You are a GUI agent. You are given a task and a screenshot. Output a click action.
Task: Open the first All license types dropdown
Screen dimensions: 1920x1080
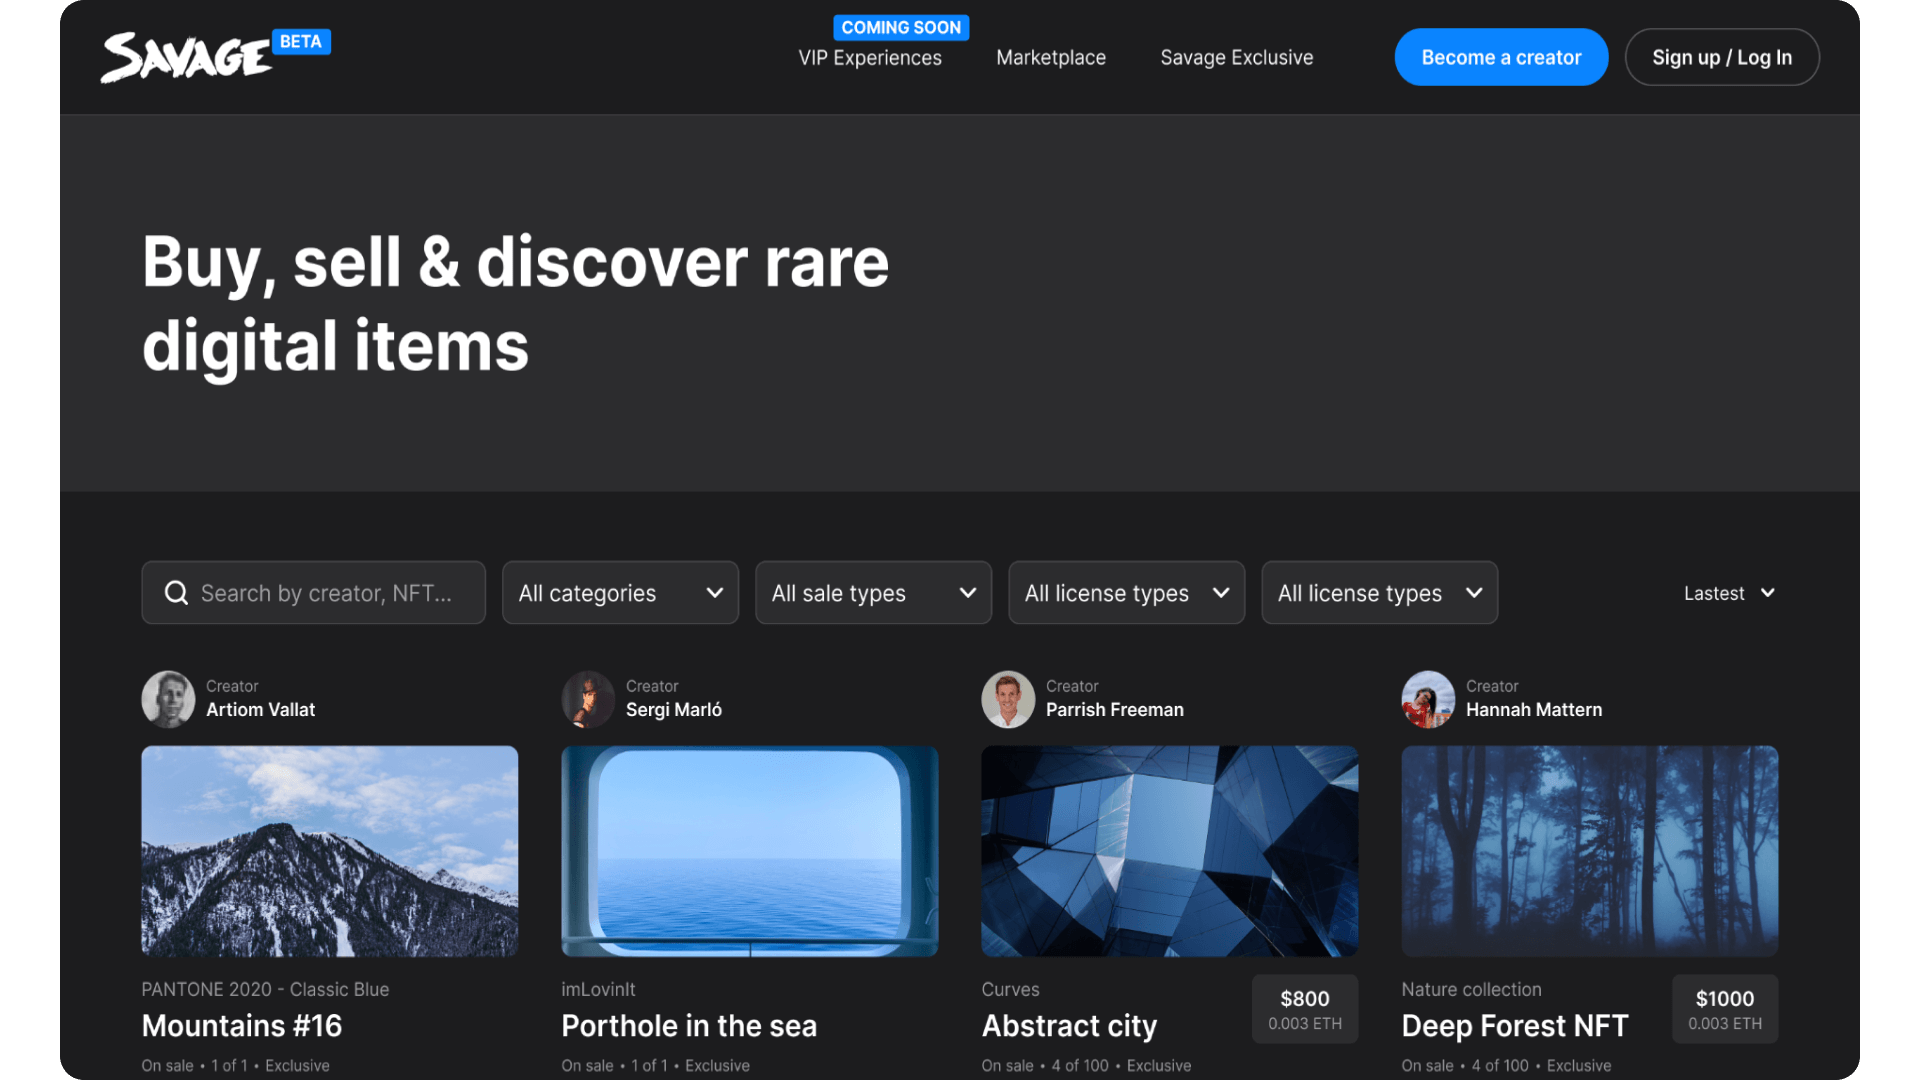pos(1126,593)
